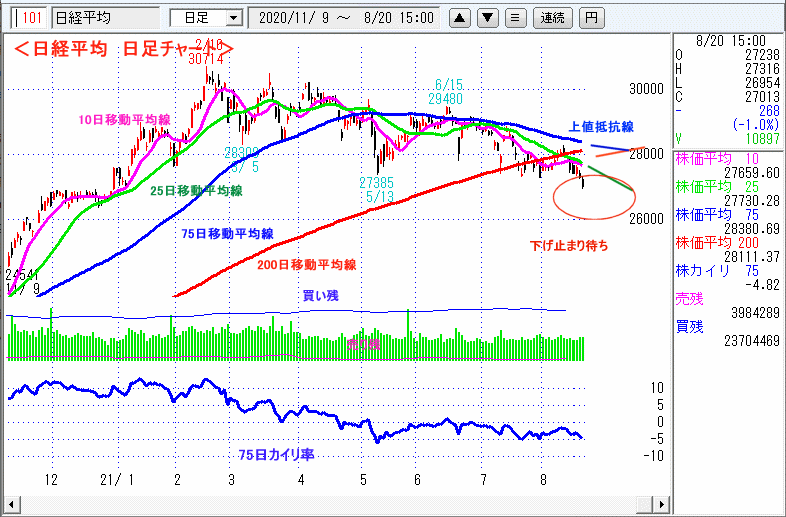Click the 円 (yen) unit button
Image resolution: width=786 pixels, height=517 pixels.
click(x=592, y=17)
